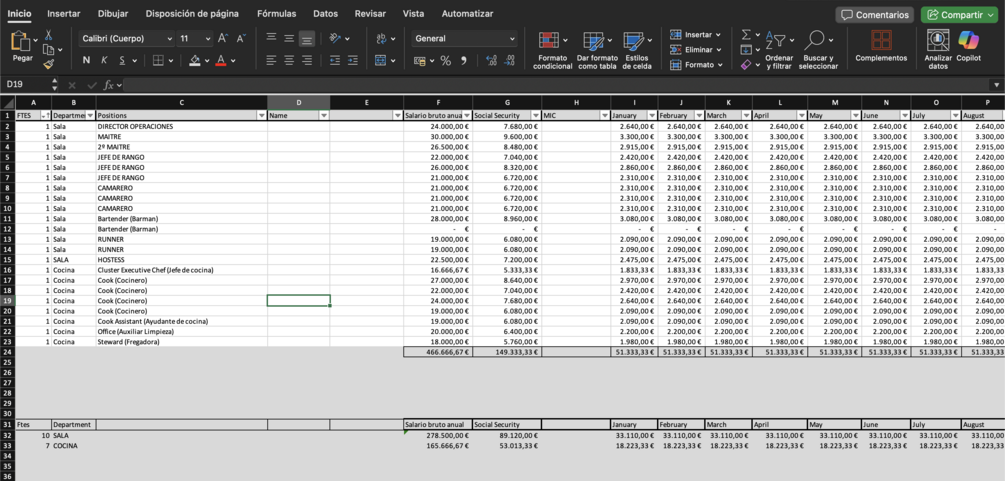The height and width of the screenshot is (481, 1005).
Task: Toggle italic formatting (K)
Action: [104, 60]
